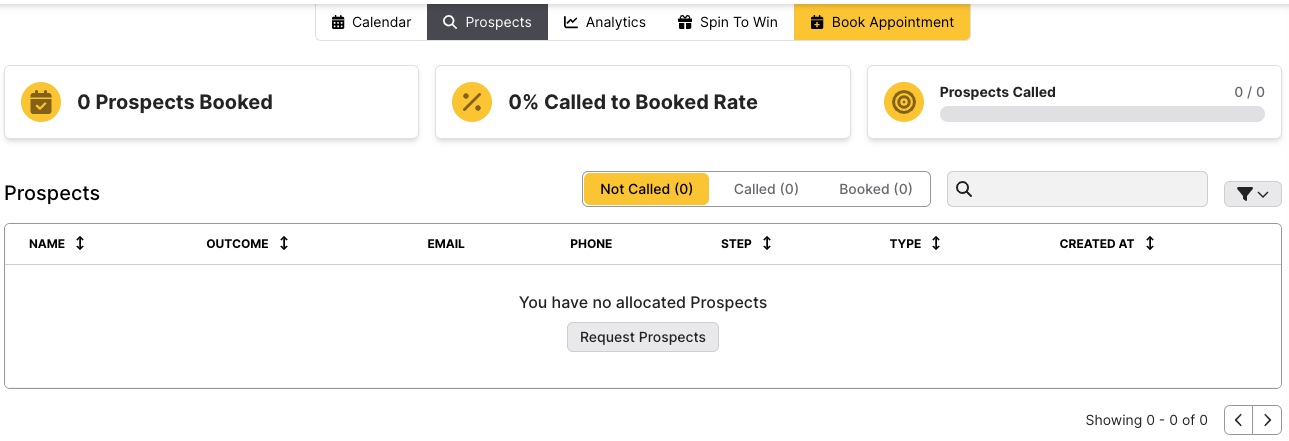Image resolution: width=1289 pixels, height=441 pixels.
Task: Click the Prospects Called progress bar
Action: 1102,114
